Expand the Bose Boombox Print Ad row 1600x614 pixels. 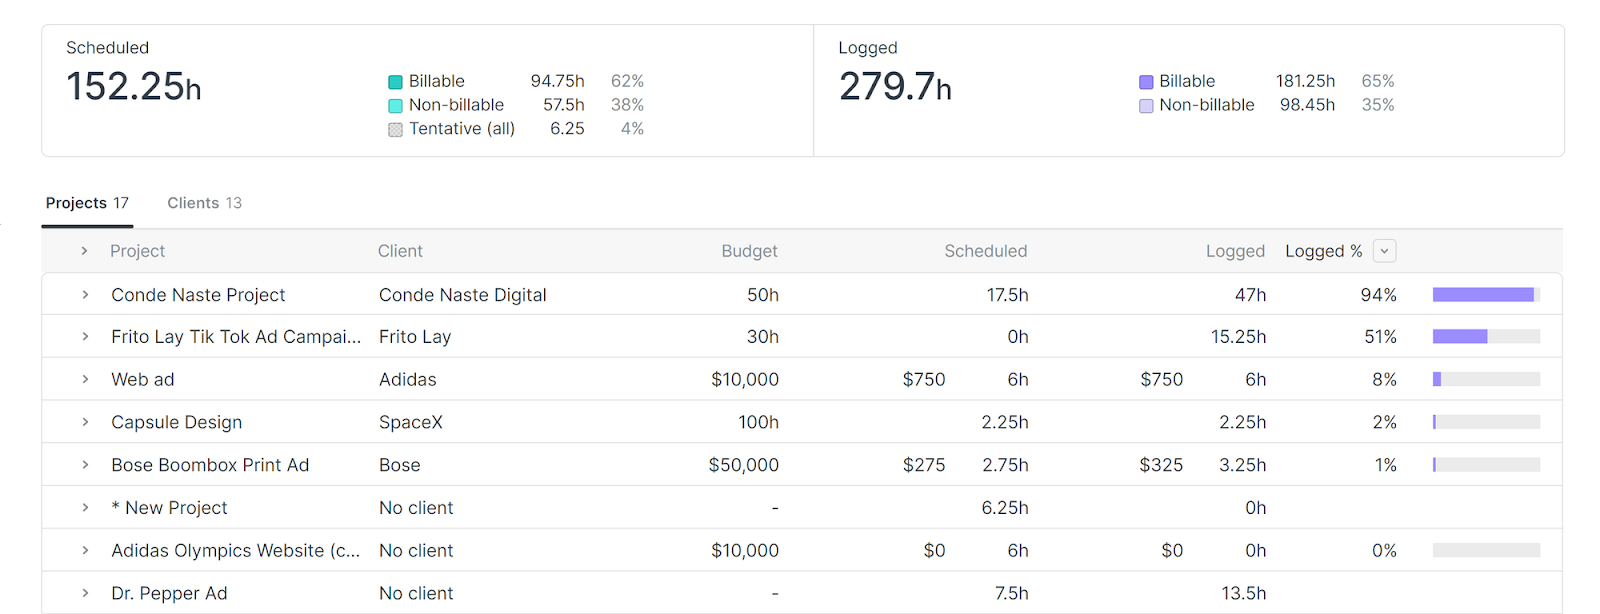[84, 464]
